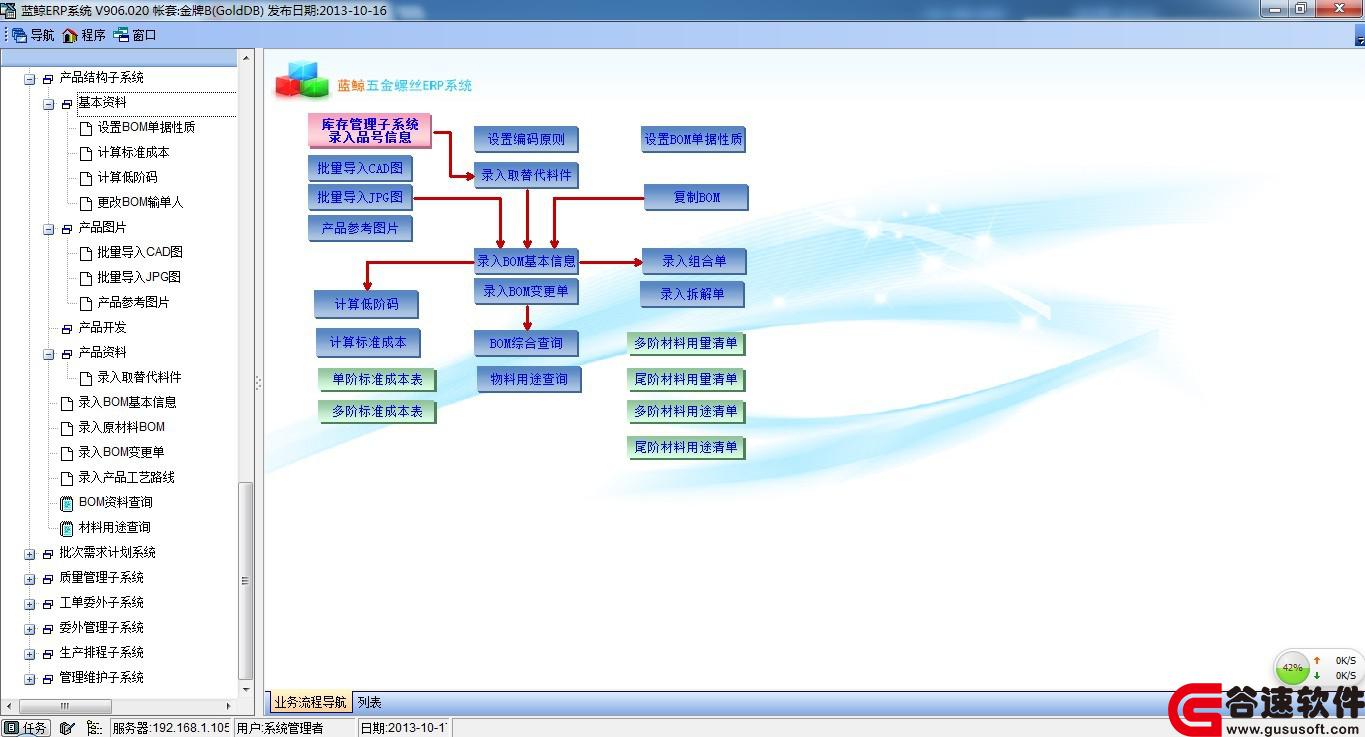Collapse the 产品资料 folder node
Screen dimensions: 1365x737
pos(49,353)
